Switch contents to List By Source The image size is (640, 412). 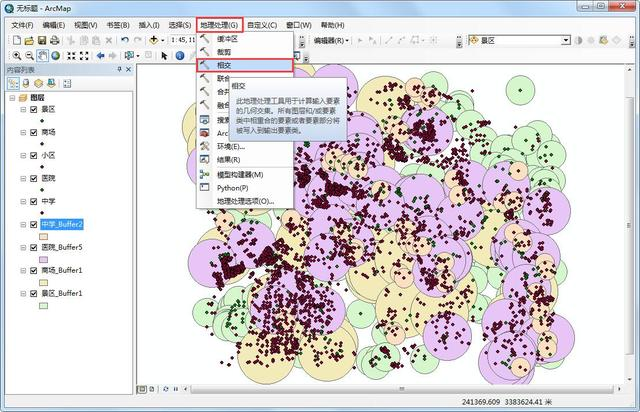pos(26,84)
